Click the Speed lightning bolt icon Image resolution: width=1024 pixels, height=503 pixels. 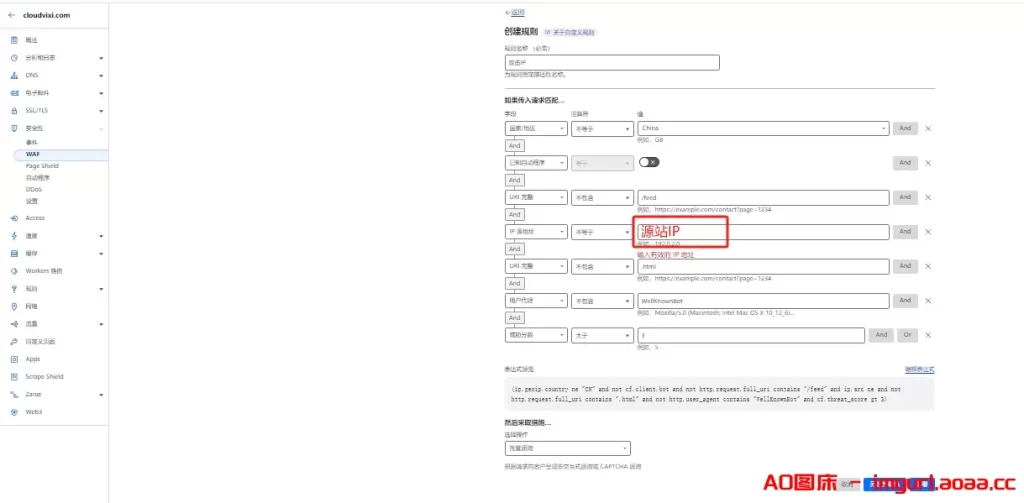tap(14, 236)
